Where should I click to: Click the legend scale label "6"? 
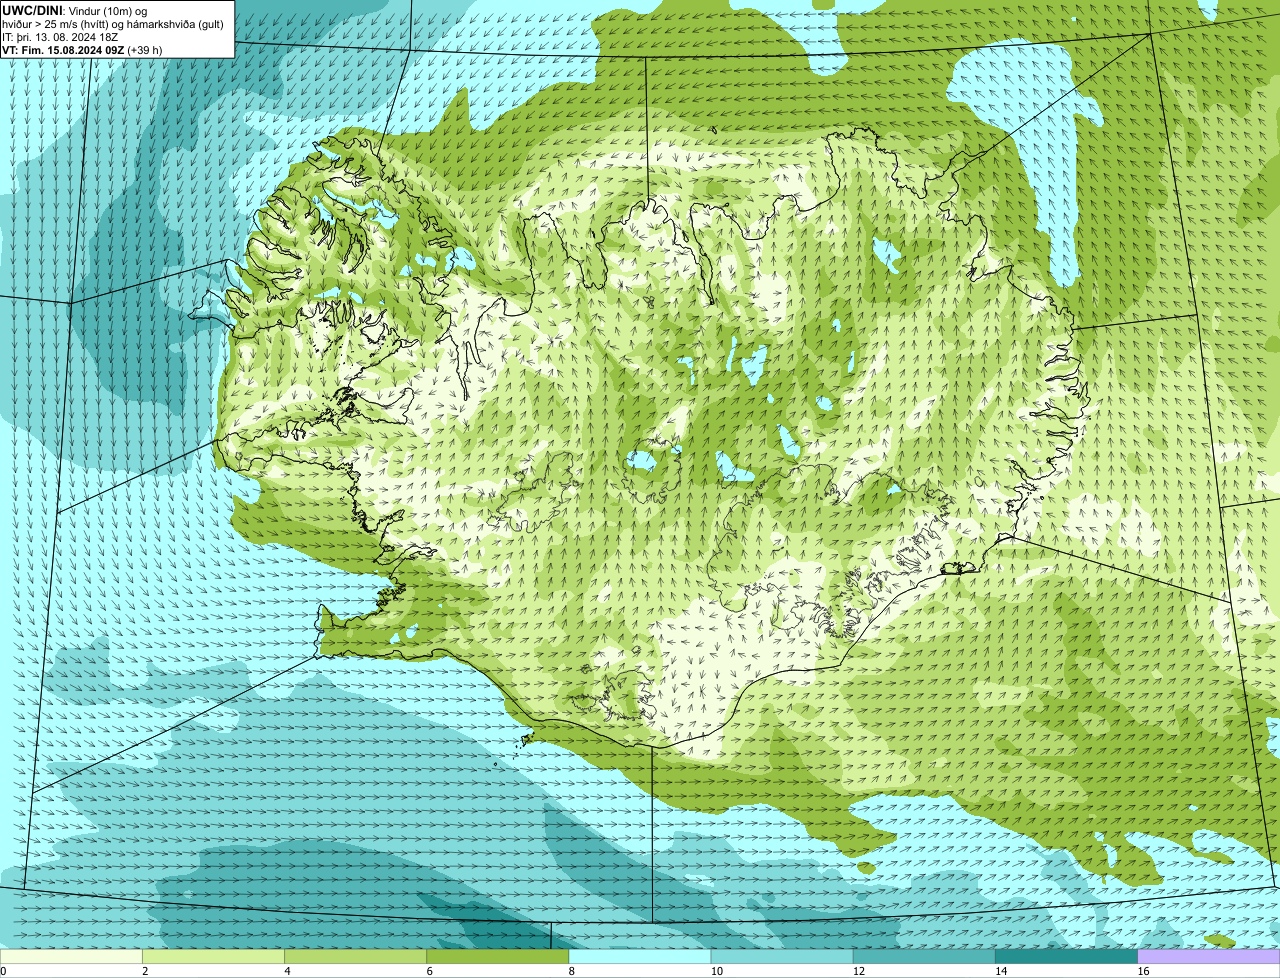point(430,971)
